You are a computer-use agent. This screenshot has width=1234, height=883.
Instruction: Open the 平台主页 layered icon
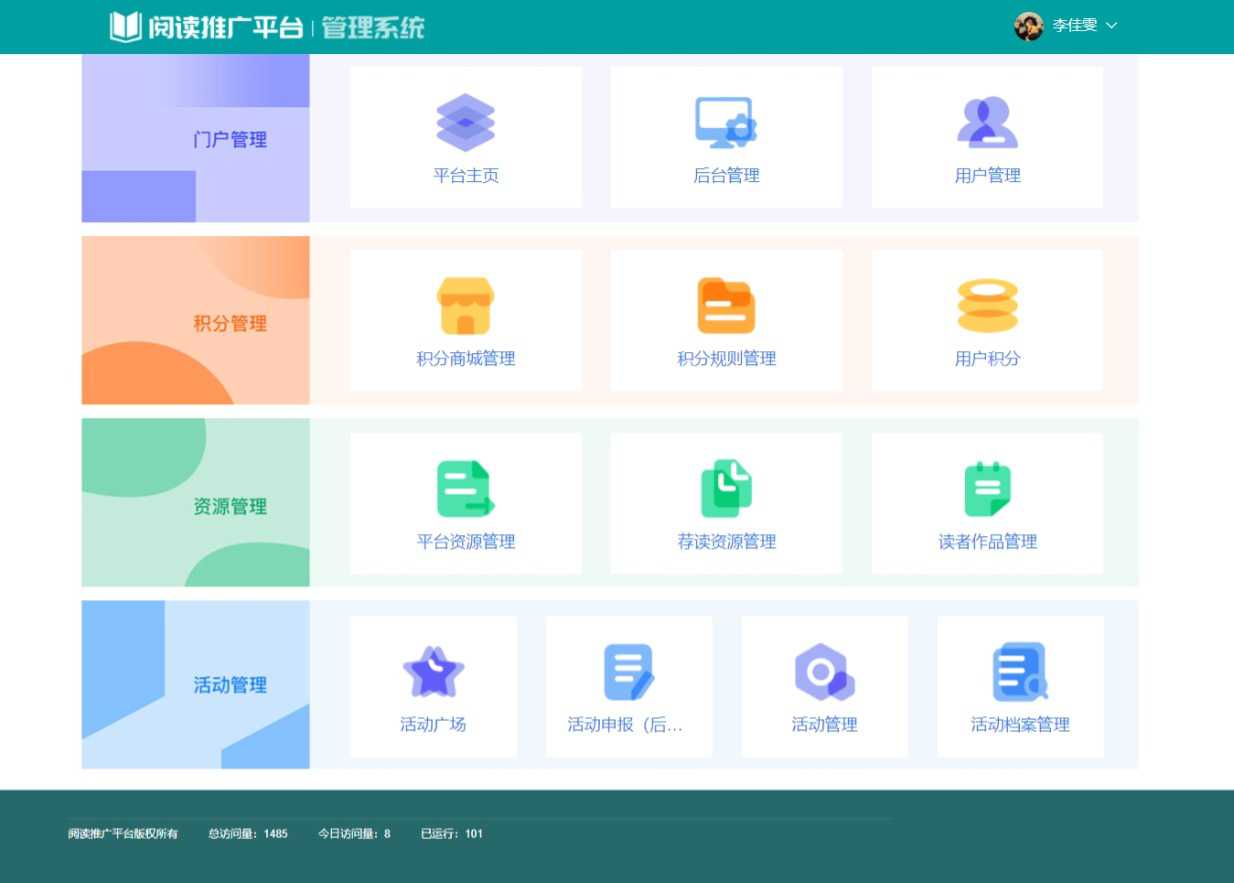pos(466,123)
